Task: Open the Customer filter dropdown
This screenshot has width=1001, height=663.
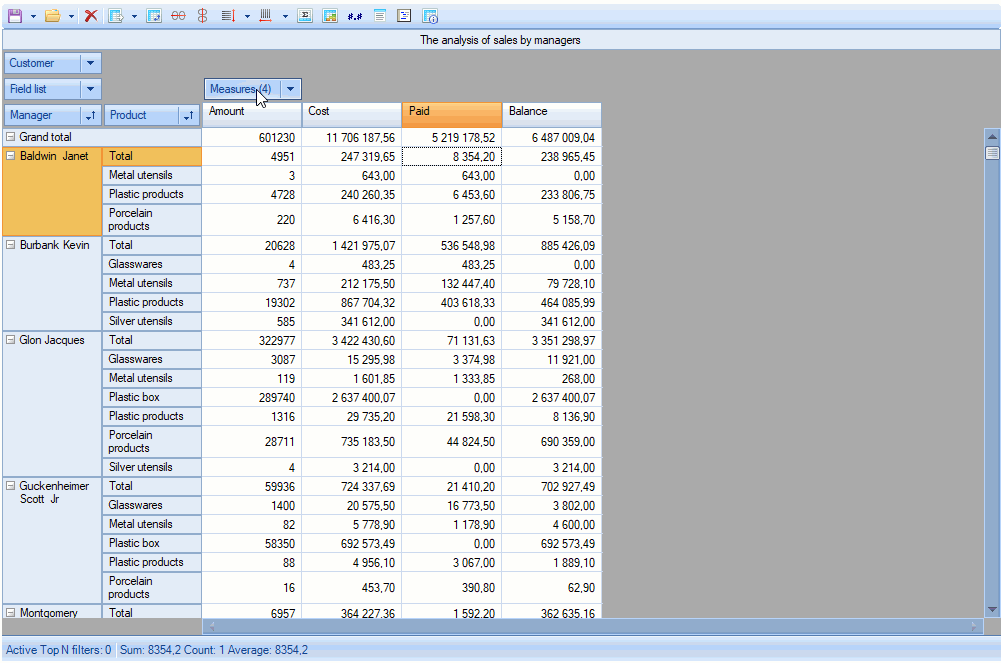Action: [x=90, y=63]
